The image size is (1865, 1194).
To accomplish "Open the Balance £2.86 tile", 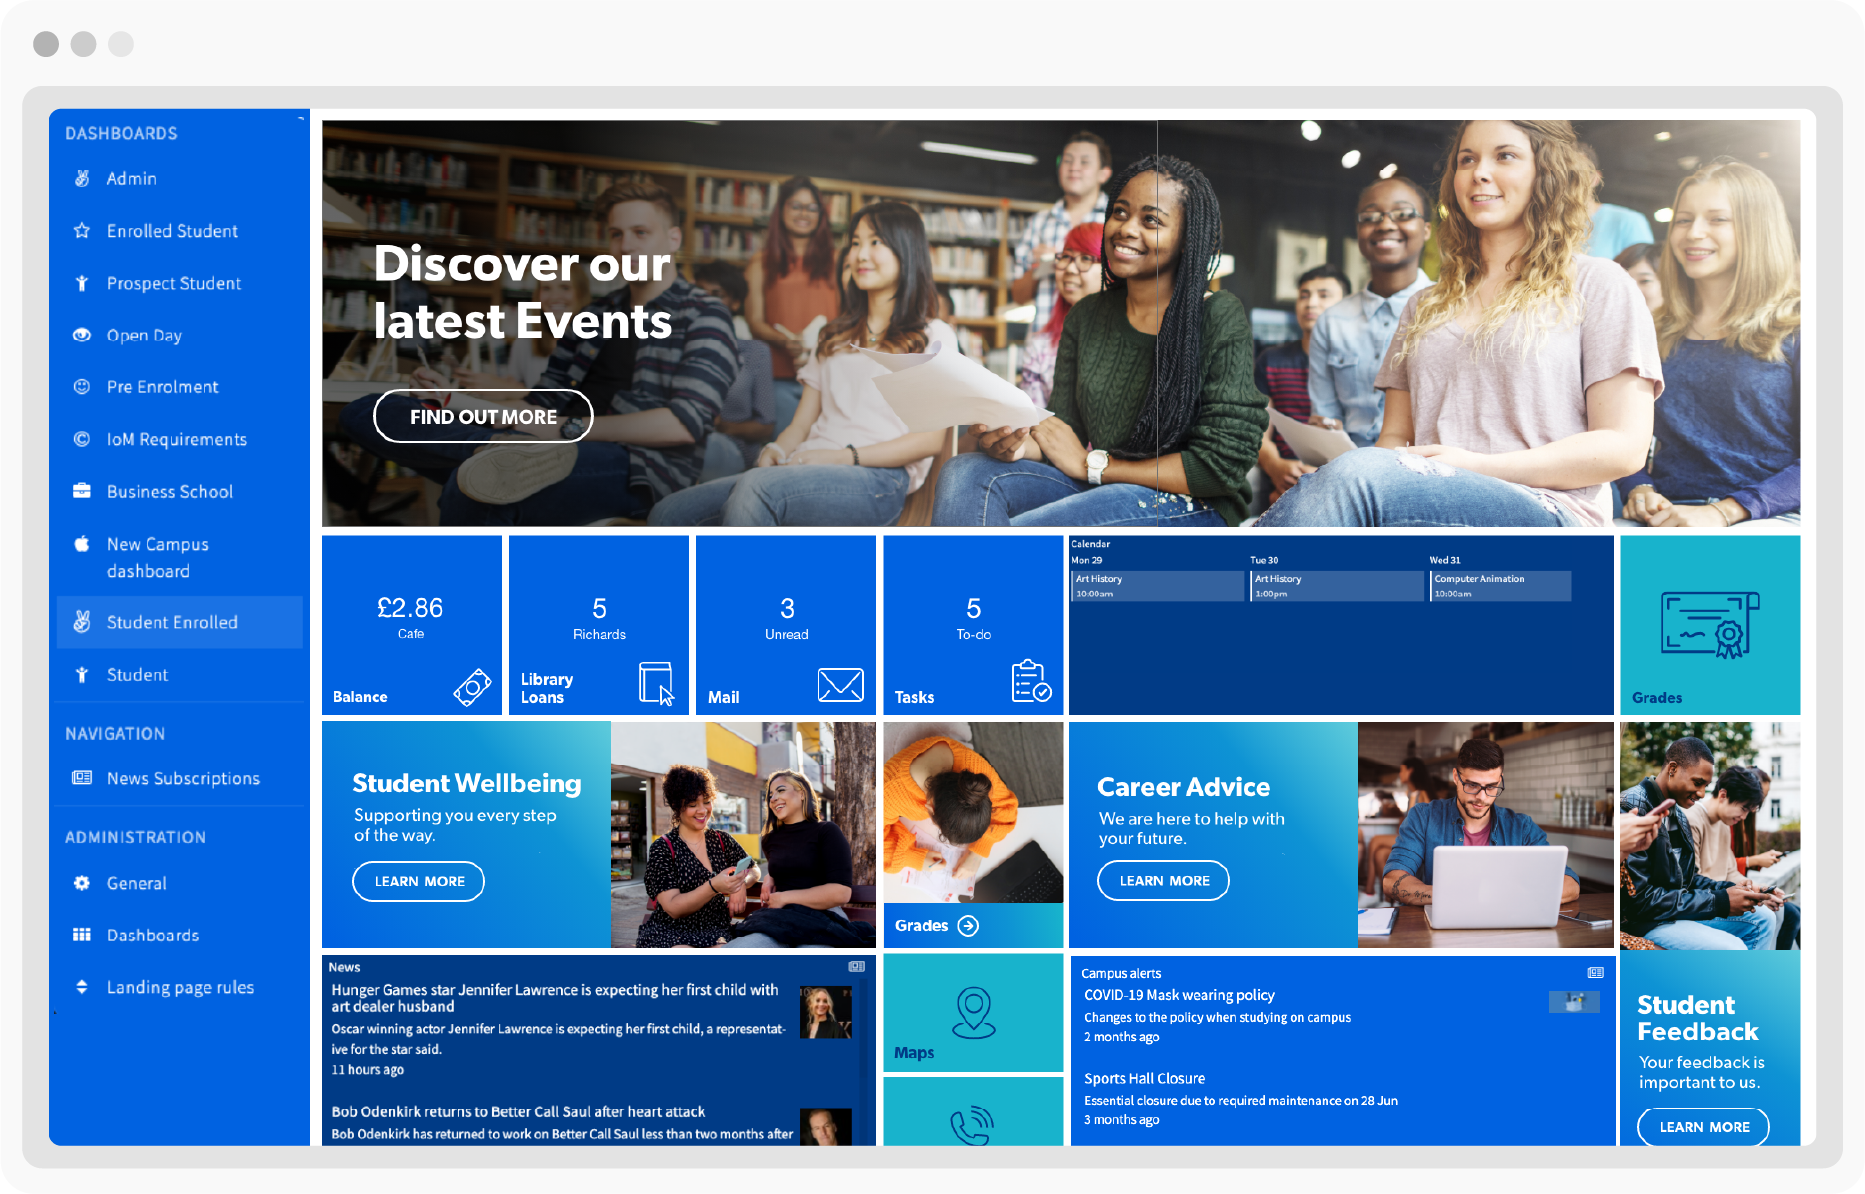I will pyautogui.click(x=411, y=625).
